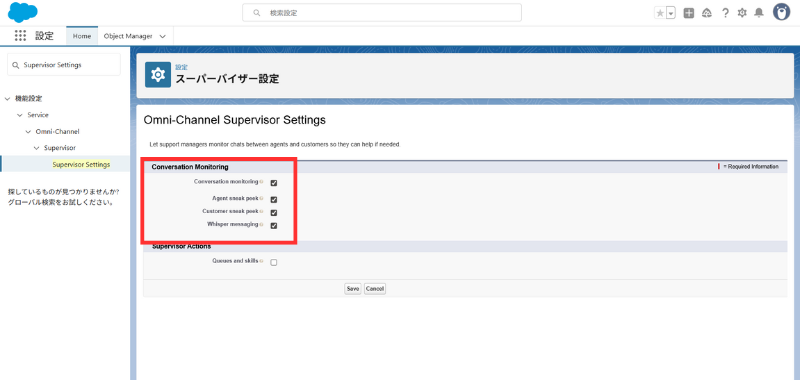Enable the Queues and skills checkbox

[x=273, y=263]
